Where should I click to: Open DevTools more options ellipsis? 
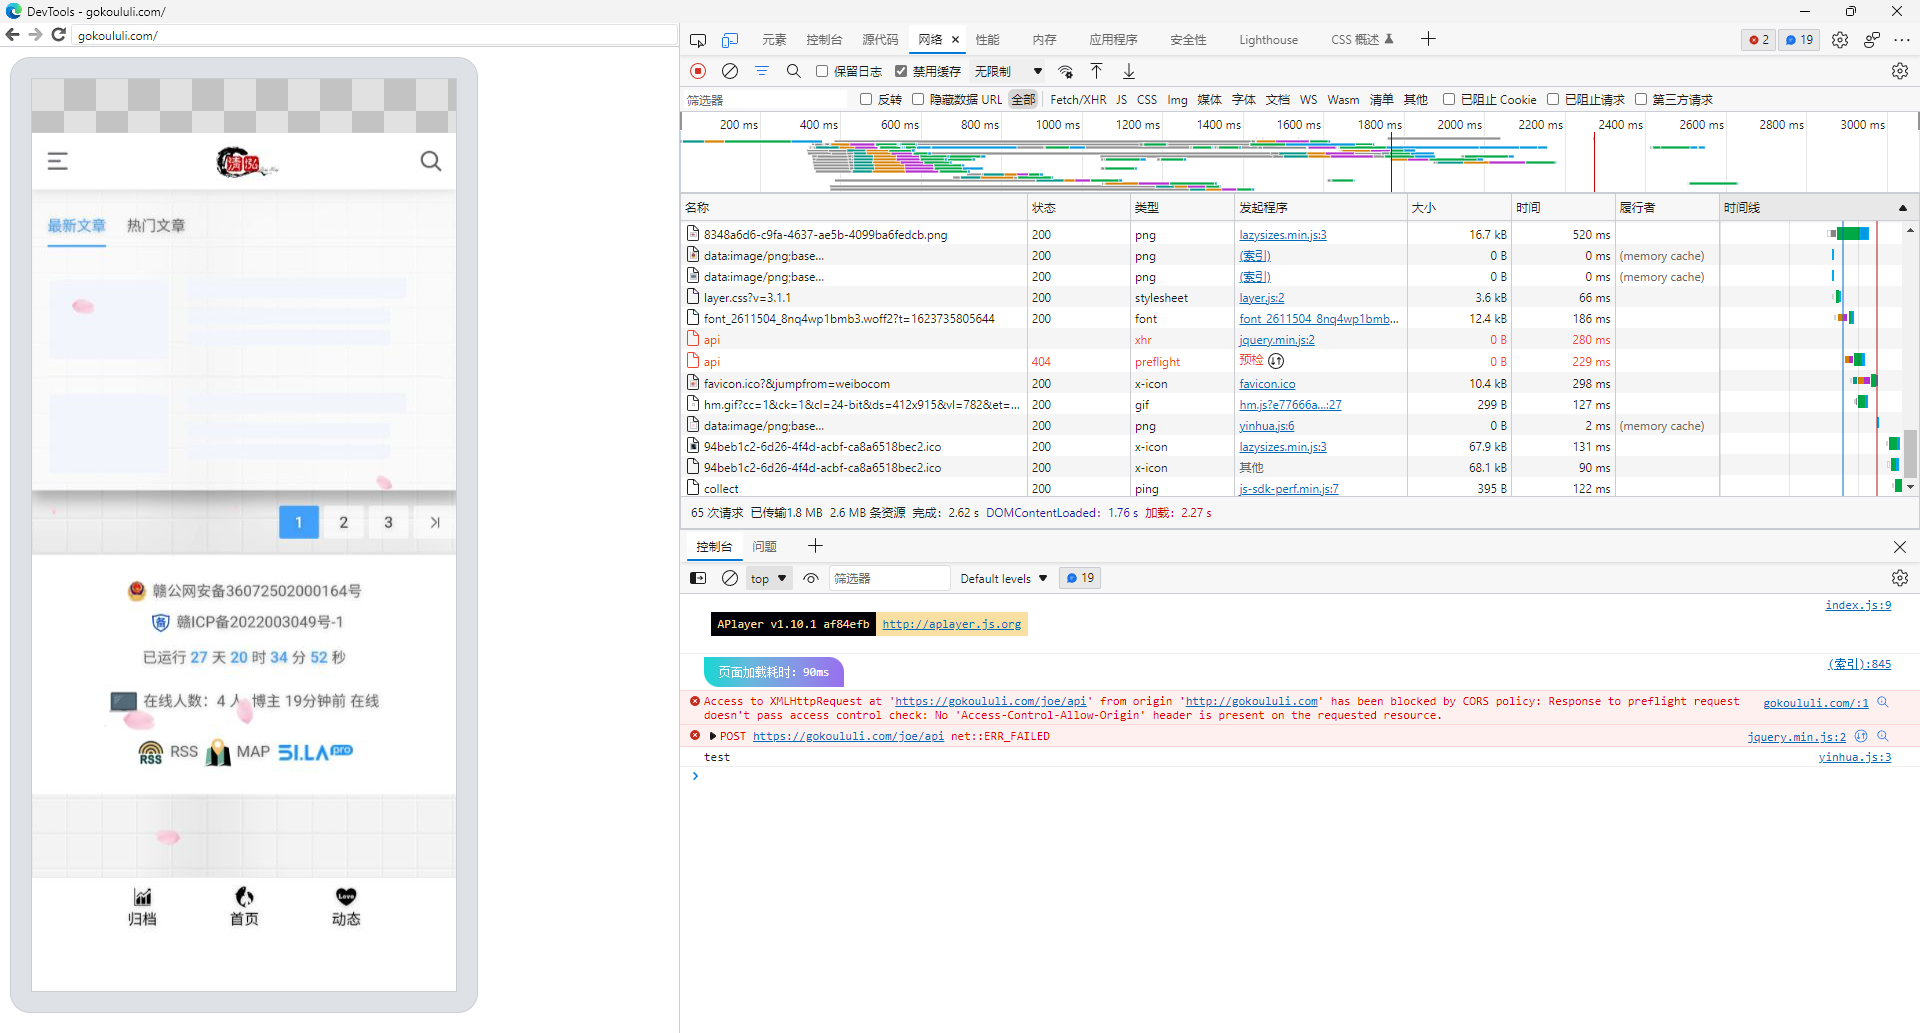coord(1902,40)
